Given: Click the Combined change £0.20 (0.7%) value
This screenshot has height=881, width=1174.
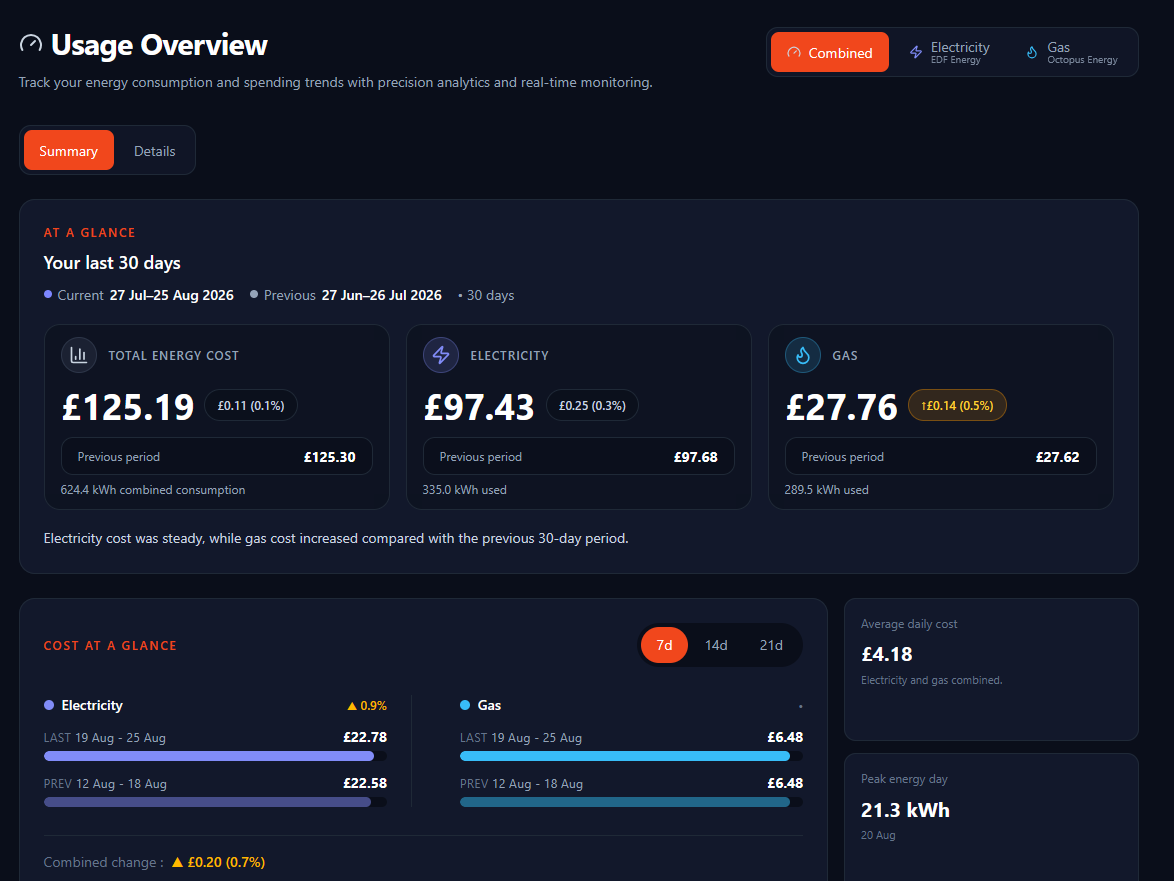Looking at the screenshot, I should (x=226, y=862).
